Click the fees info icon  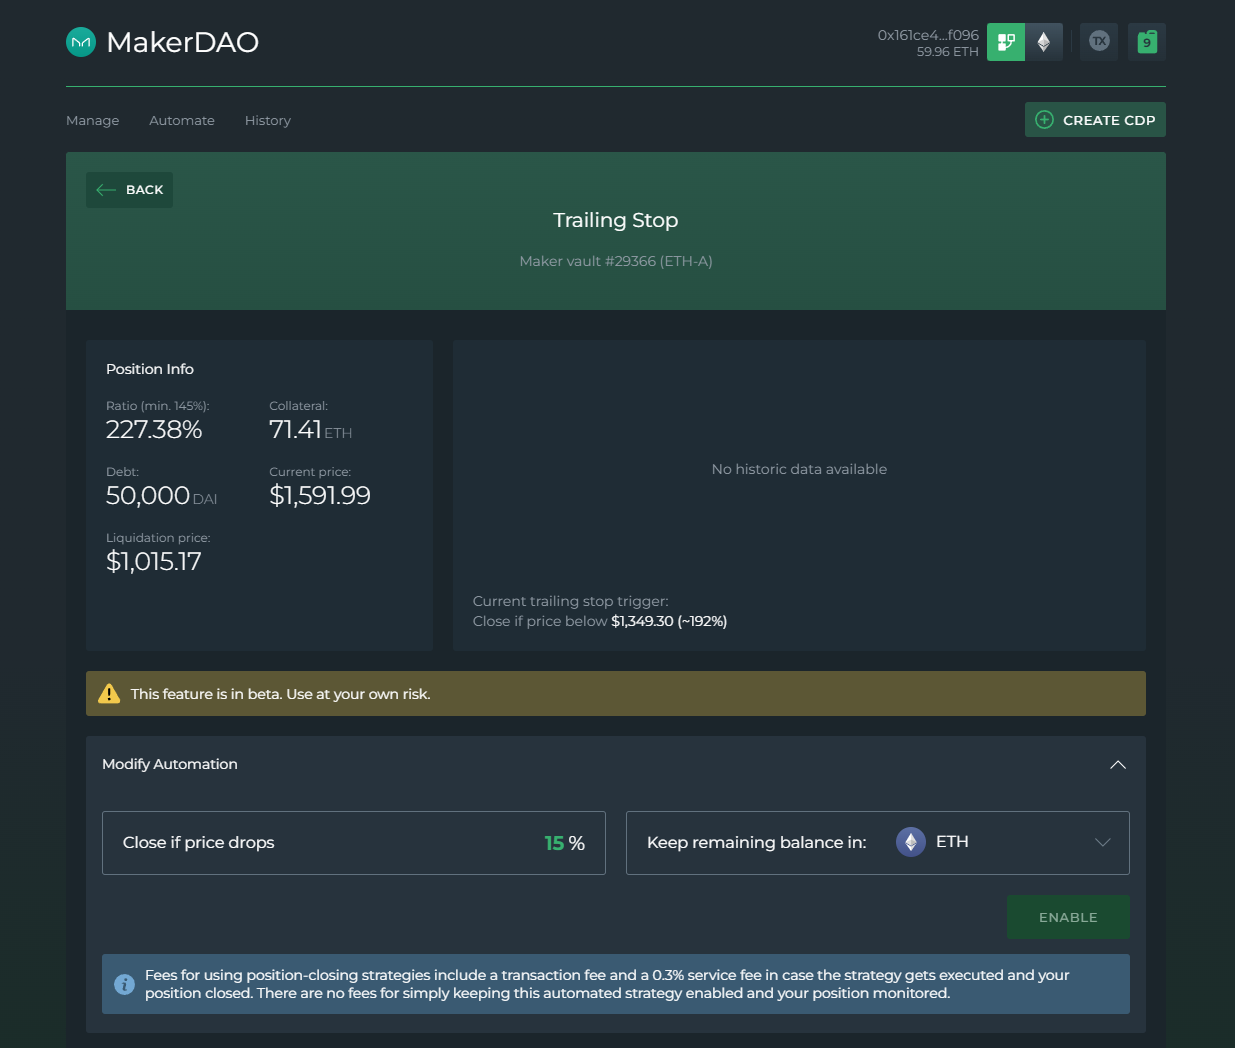(125, 984)
